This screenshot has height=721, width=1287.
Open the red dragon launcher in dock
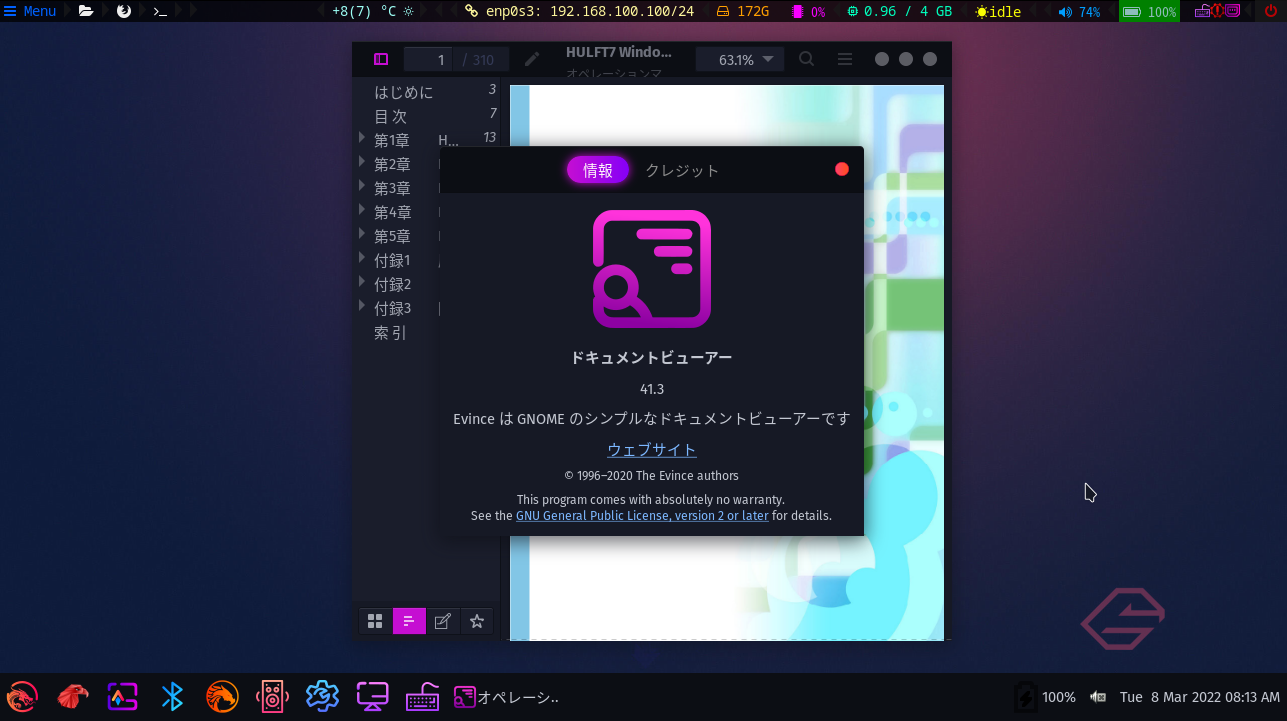(22, 696)
